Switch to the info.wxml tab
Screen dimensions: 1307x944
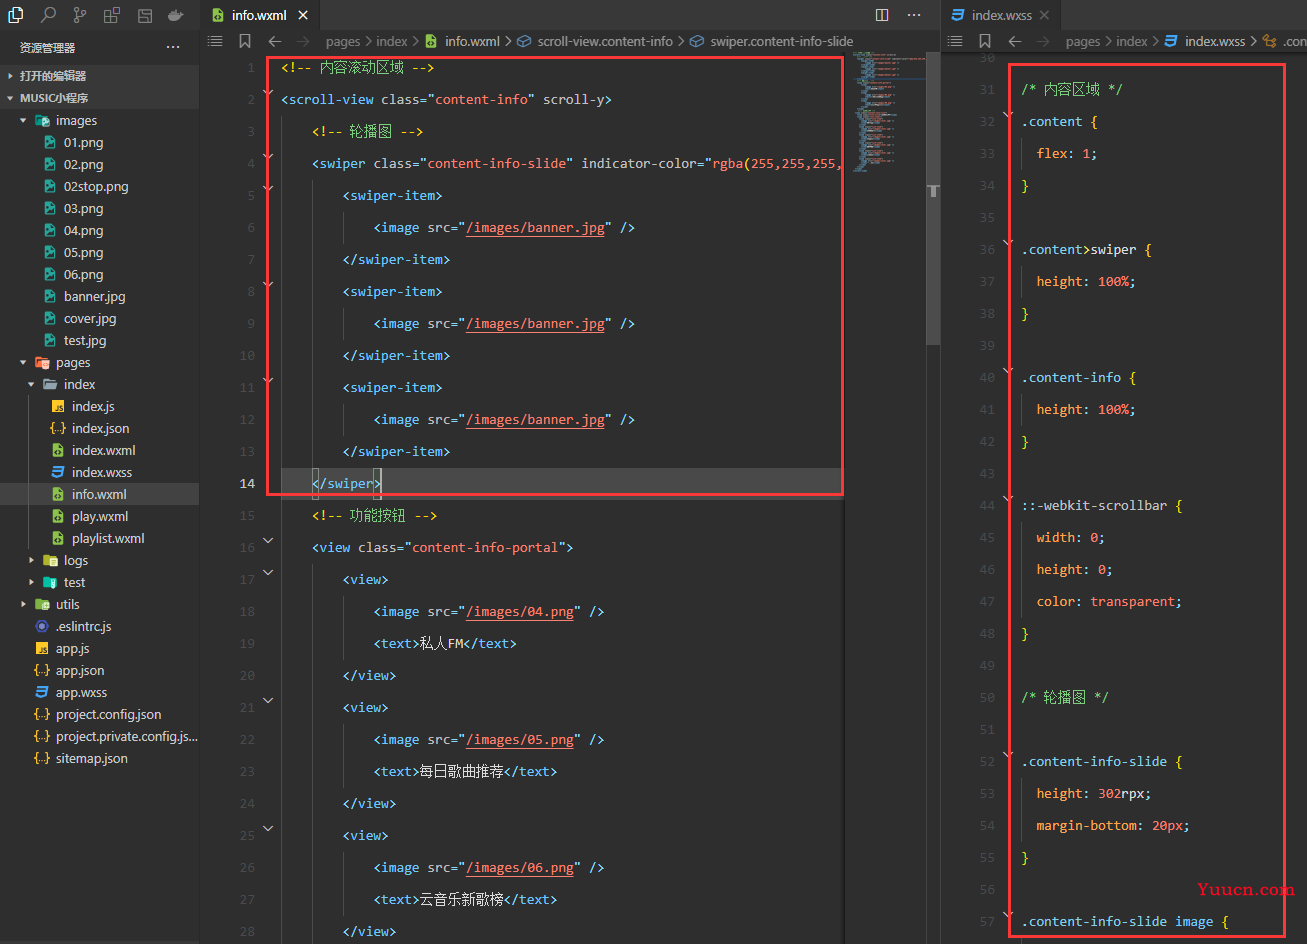pos(259,15)
